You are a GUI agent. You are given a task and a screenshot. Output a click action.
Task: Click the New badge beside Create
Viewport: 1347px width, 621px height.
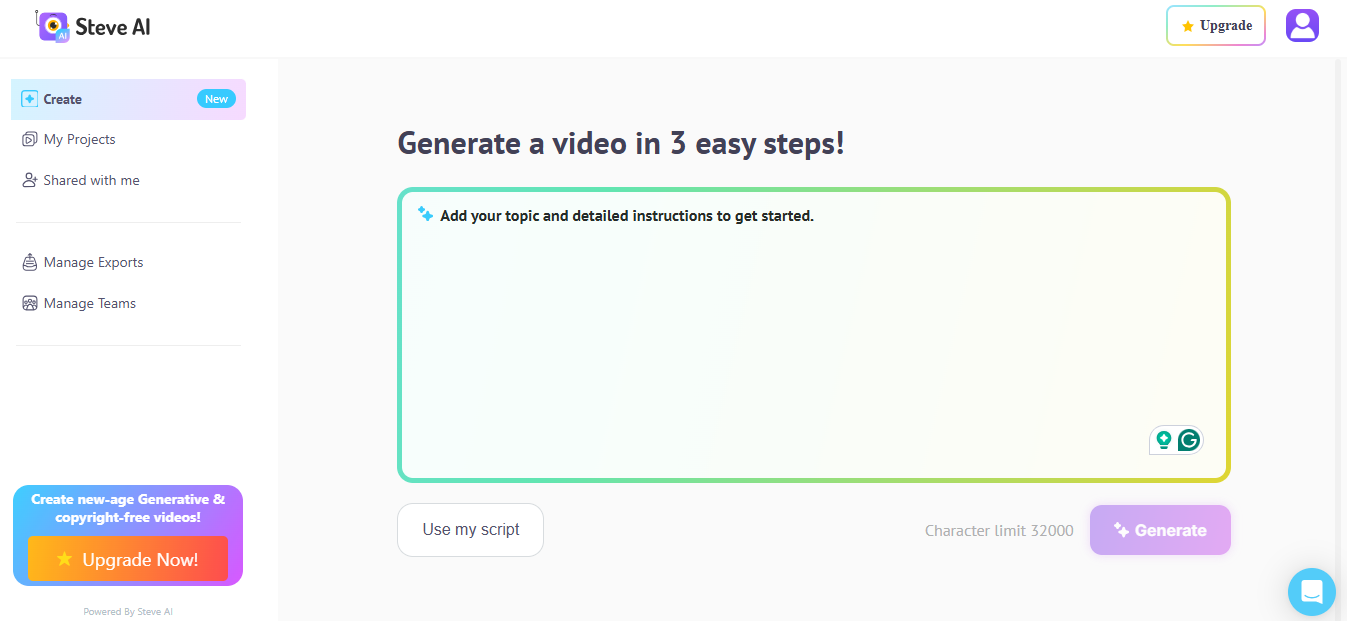[x=216, y=99]
